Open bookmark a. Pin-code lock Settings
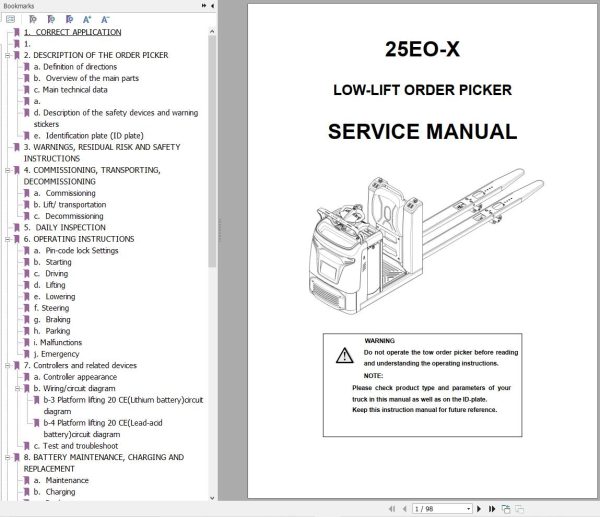The width and height of the screenshot is (600, 517). (x=76, y=250)
